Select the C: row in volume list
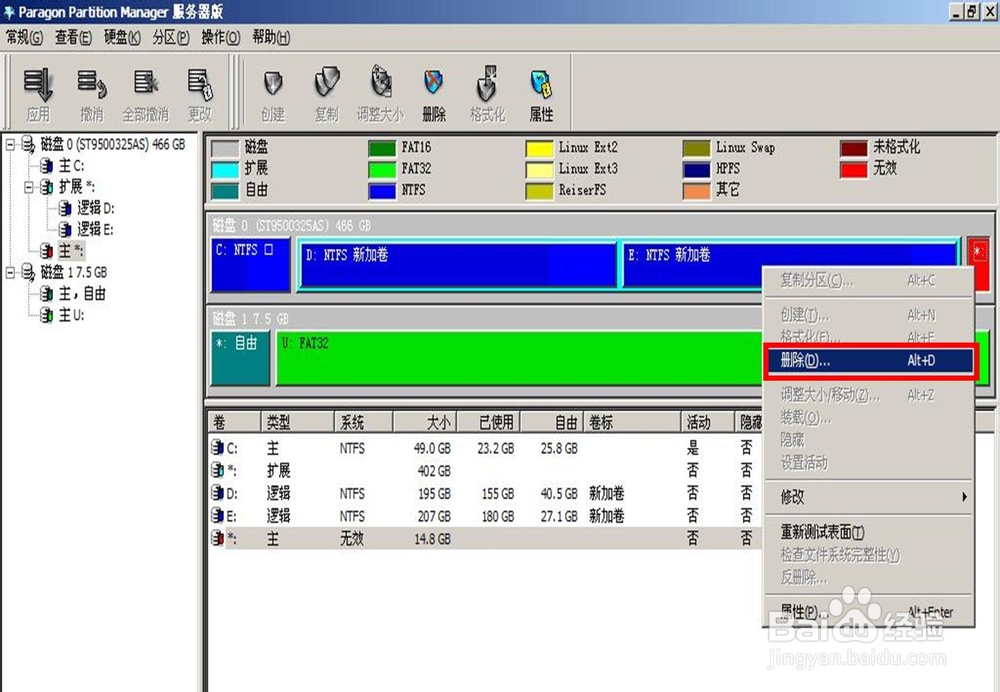Screen dimensions: 1000x692 point(486,448)
